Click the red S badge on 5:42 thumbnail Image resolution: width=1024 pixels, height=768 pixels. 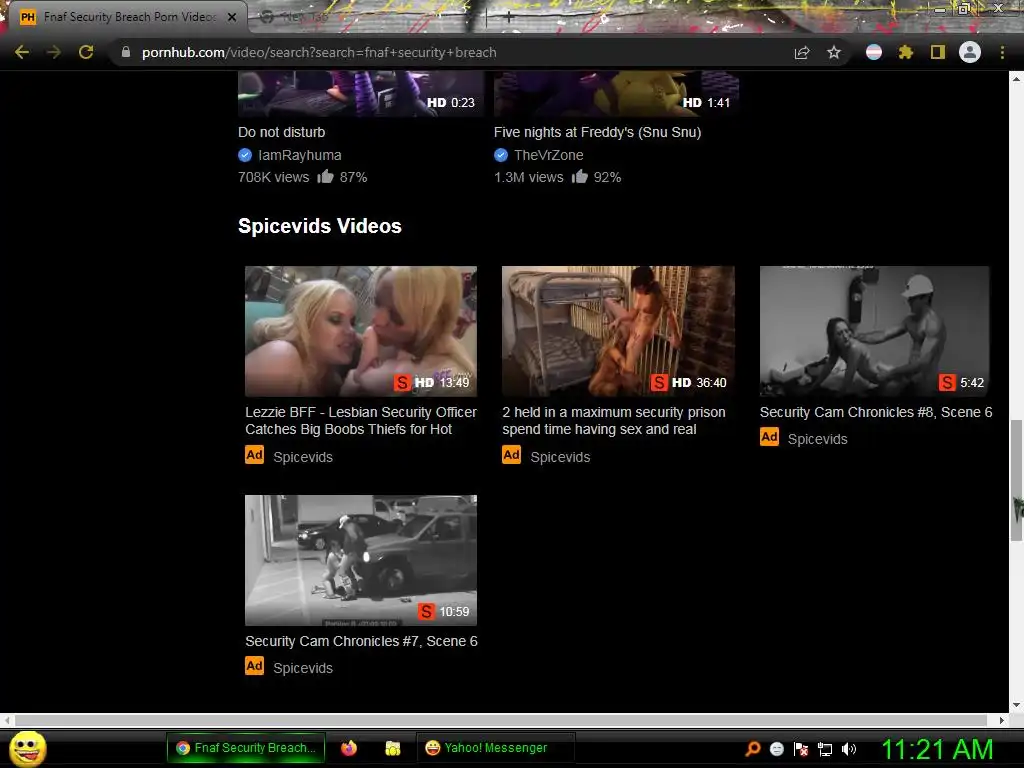coord(947,383)
